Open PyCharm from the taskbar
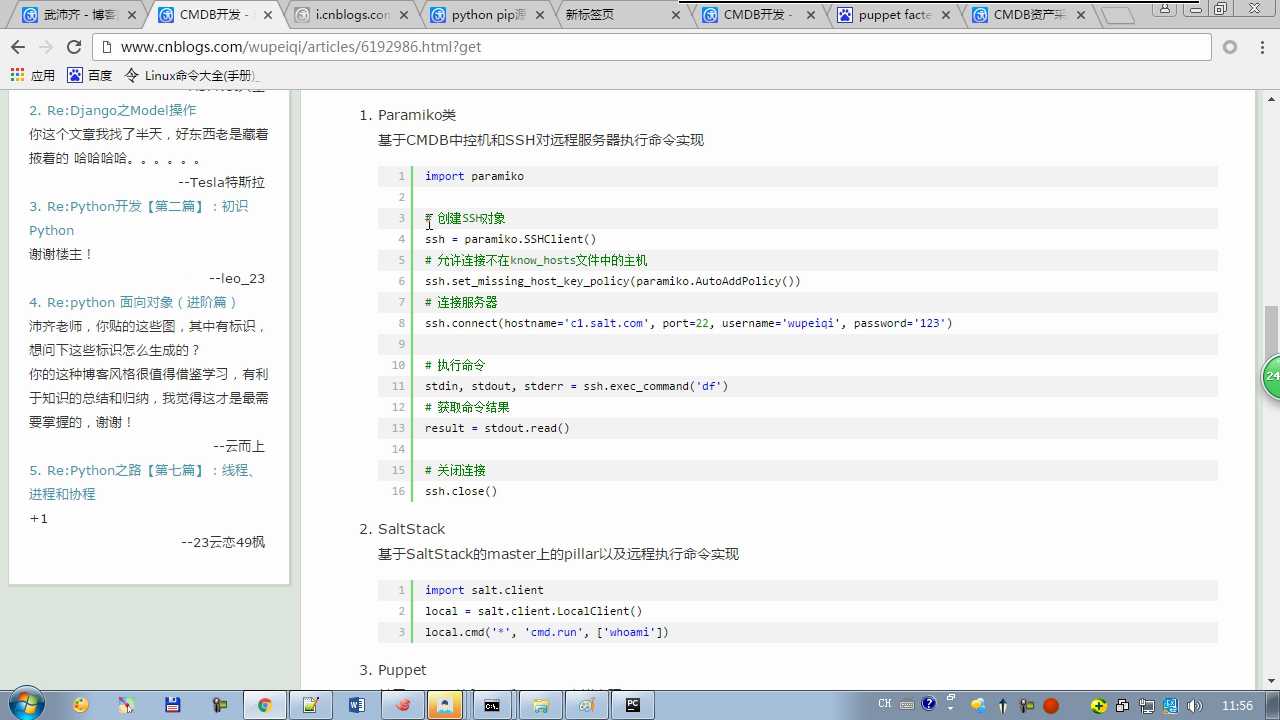Viewport: 1280px width, 720px height. coord(633,705)
